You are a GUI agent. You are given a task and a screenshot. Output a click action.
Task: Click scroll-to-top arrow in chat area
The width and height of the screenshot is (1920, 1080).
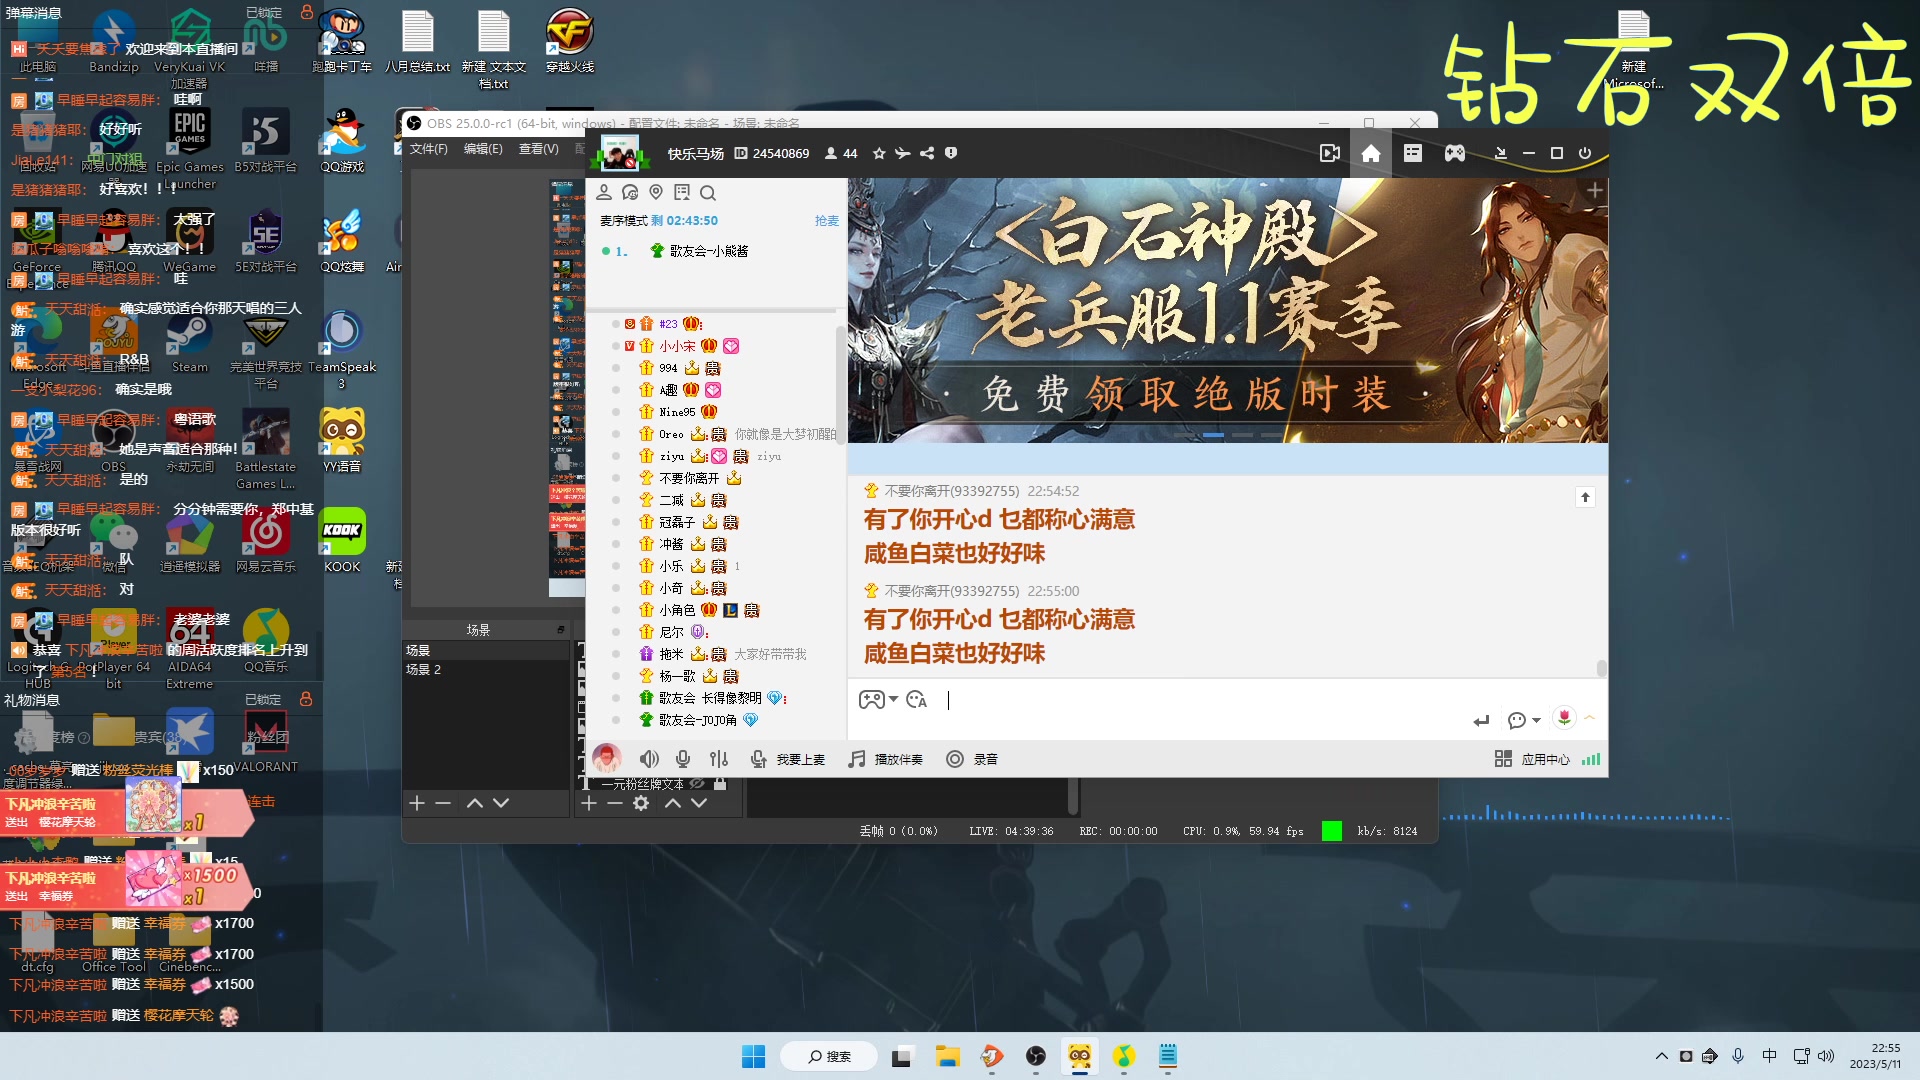1585,497
